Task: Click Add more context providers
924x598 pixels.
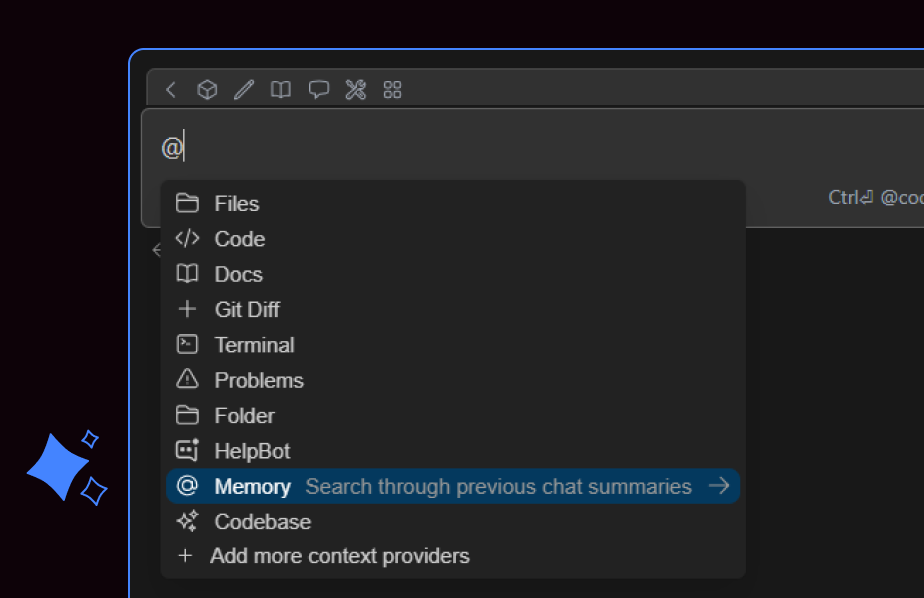Action: click(339, 556)
